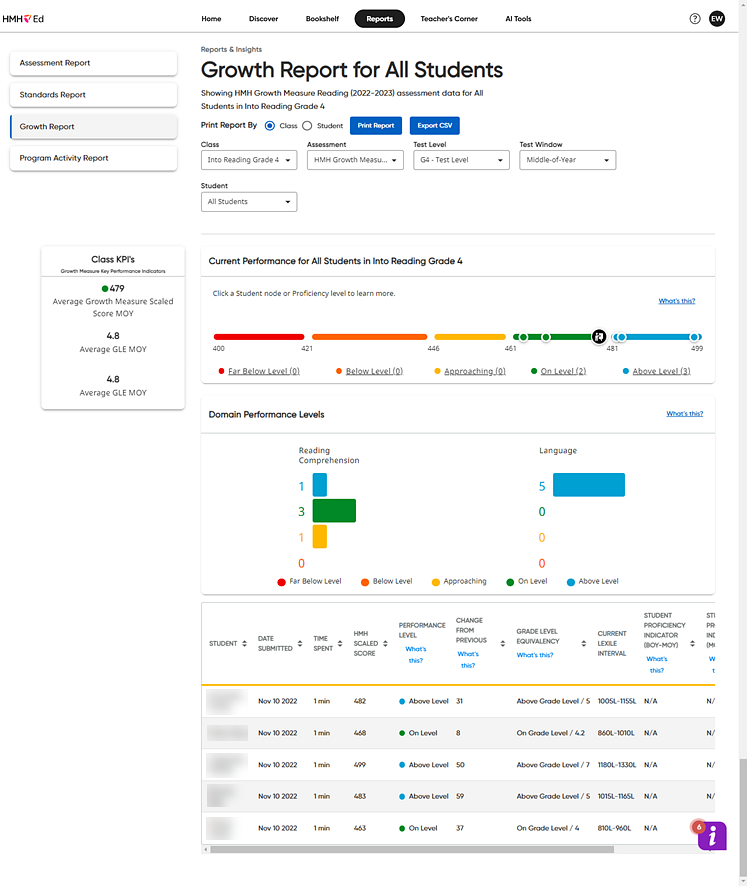Click the yellow Approaching performance bar
The height and width of the screenshot is (886, 749).
[x=470, y=337]
